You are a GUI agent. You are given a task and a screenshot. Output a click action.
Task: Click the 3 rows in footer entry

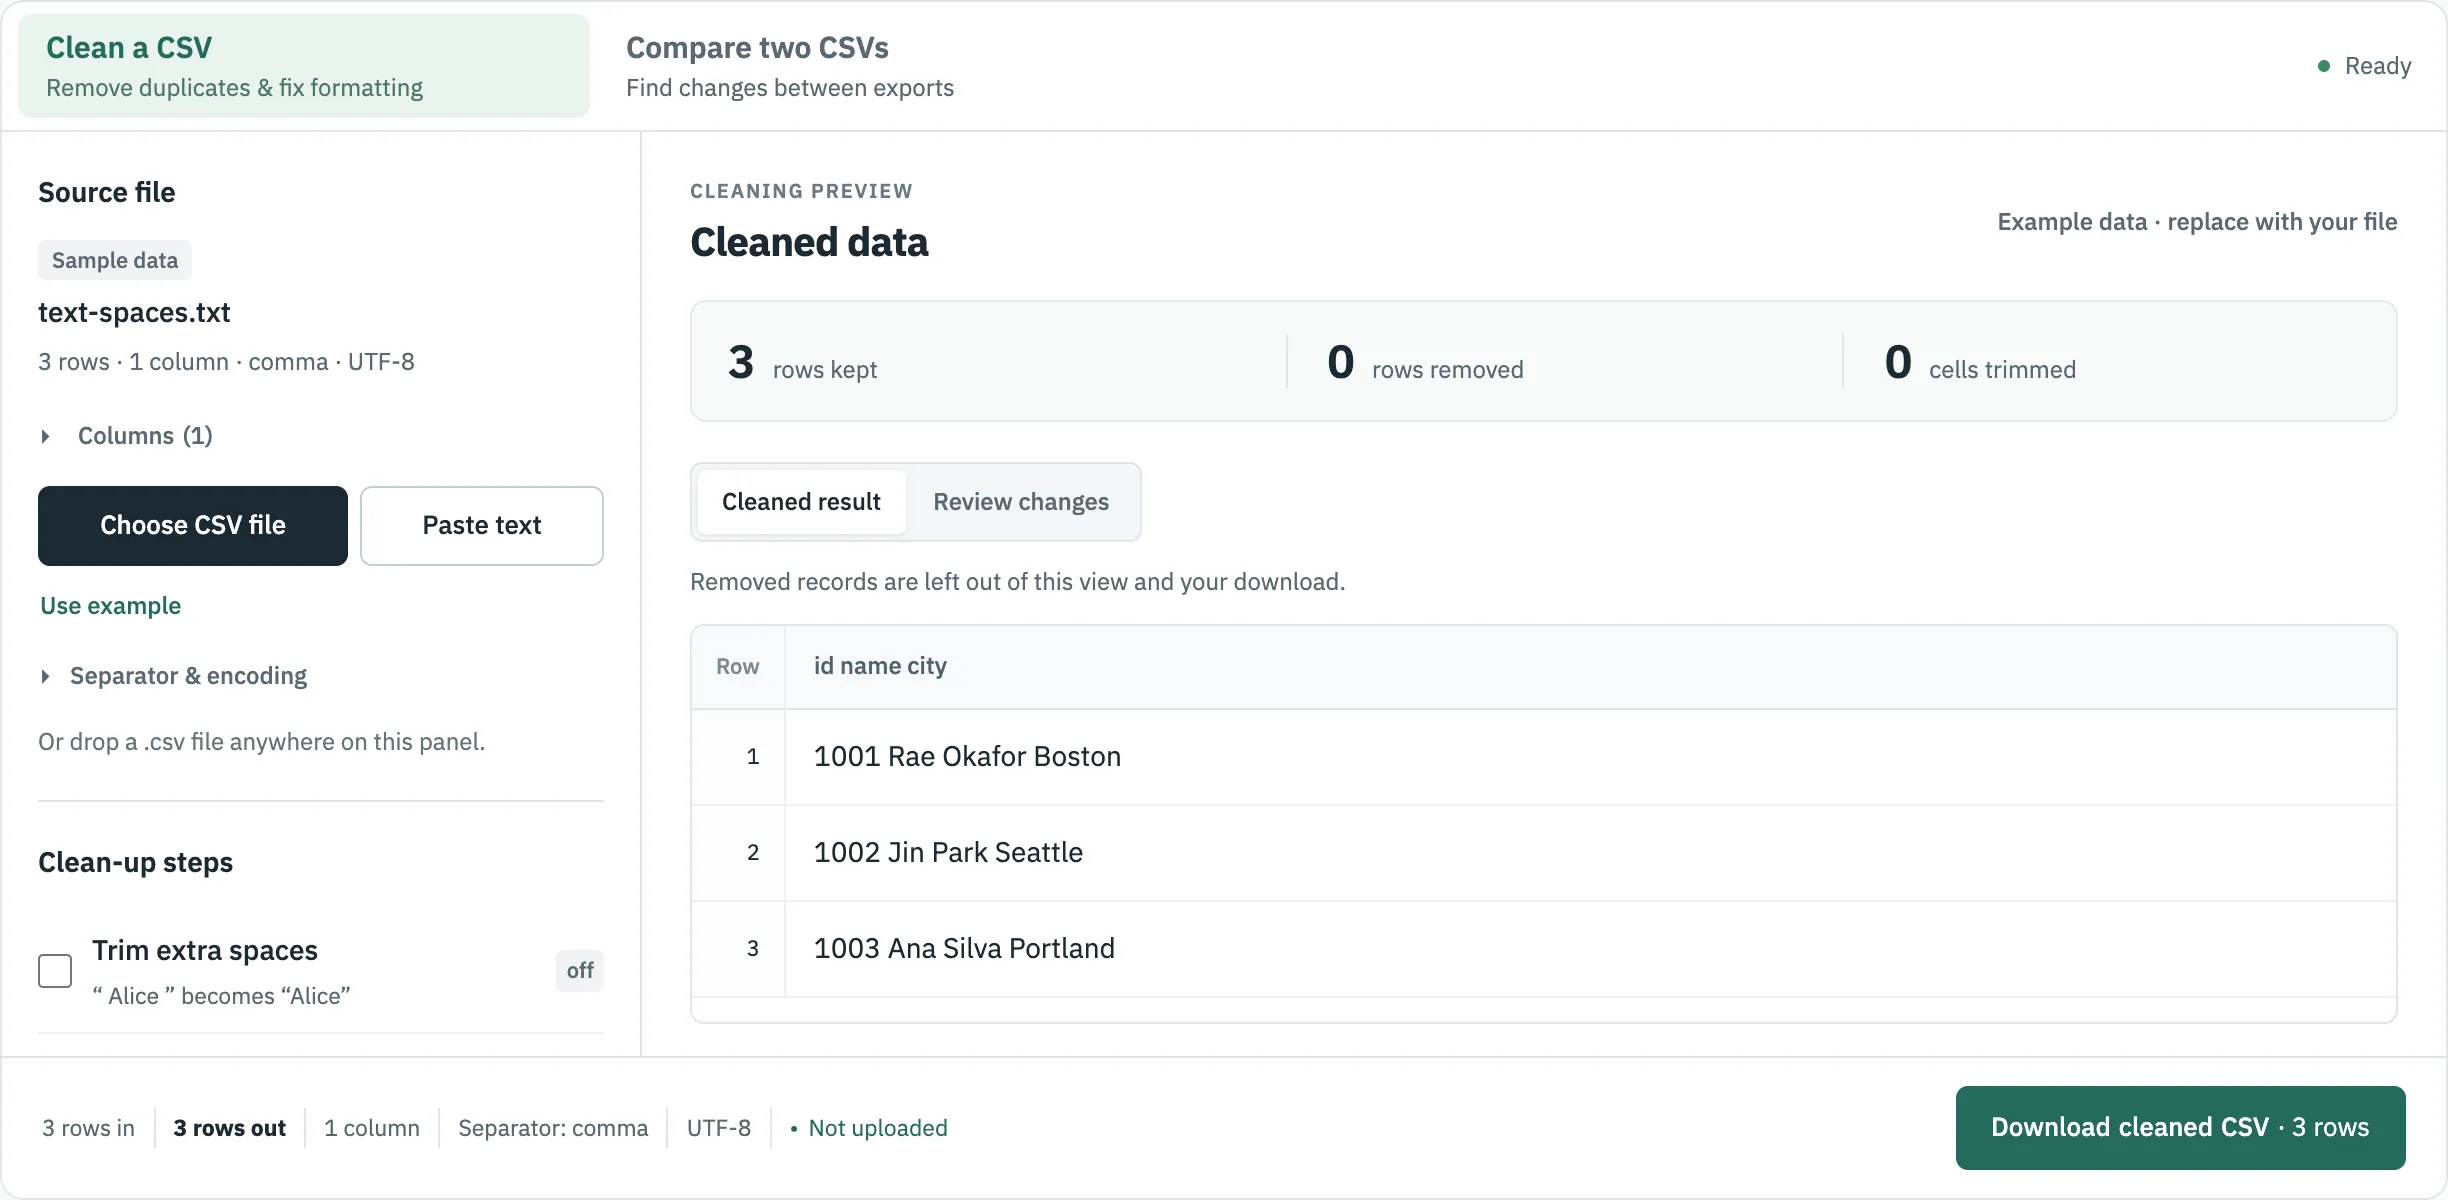pos(88,1128)
